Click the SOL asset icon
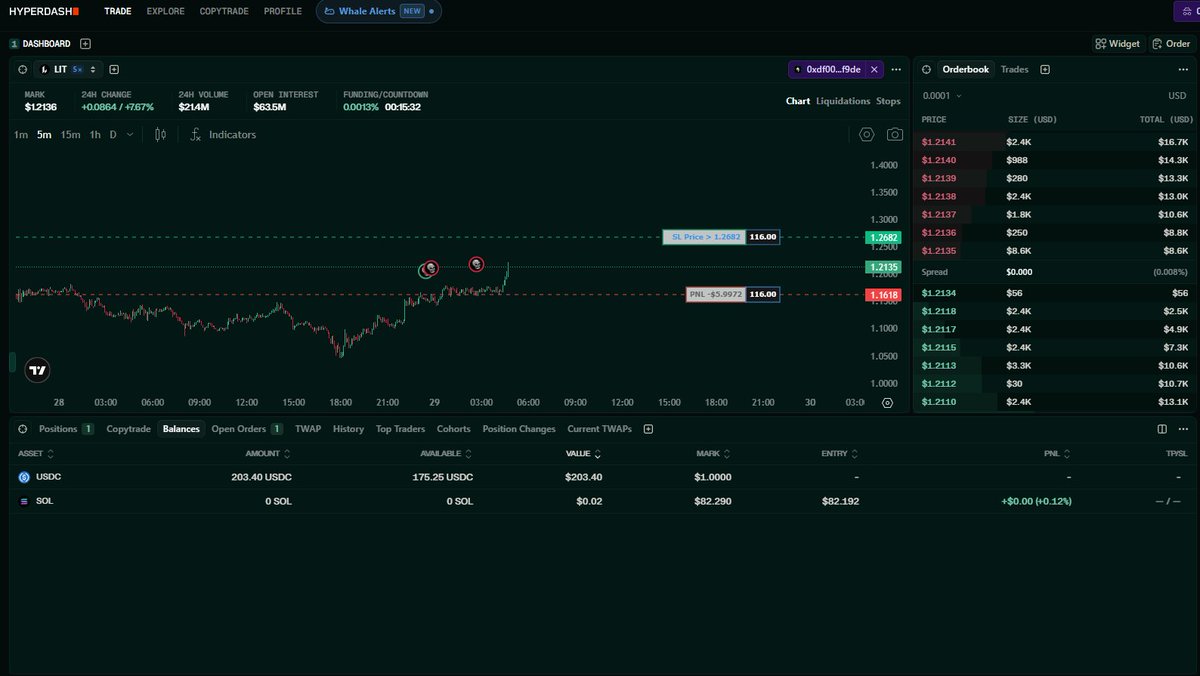The width and height of the screenshot is (1200, 676). [x=24, y=501]
